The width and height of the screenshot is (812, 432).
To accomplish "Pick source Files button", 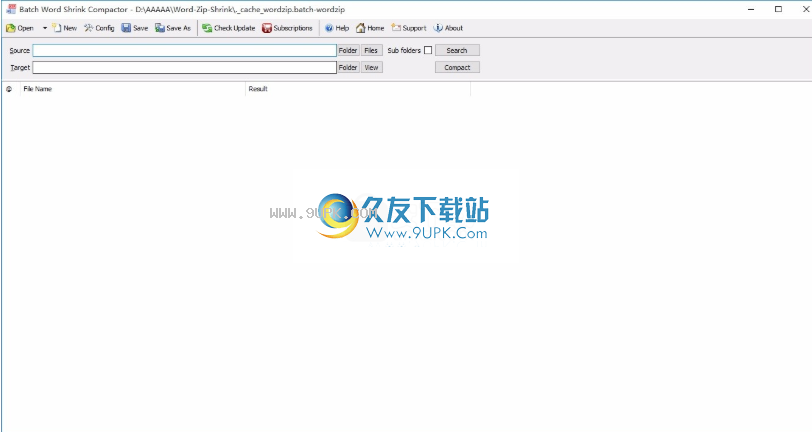I will pyautogui.click(x=371, y=50).
